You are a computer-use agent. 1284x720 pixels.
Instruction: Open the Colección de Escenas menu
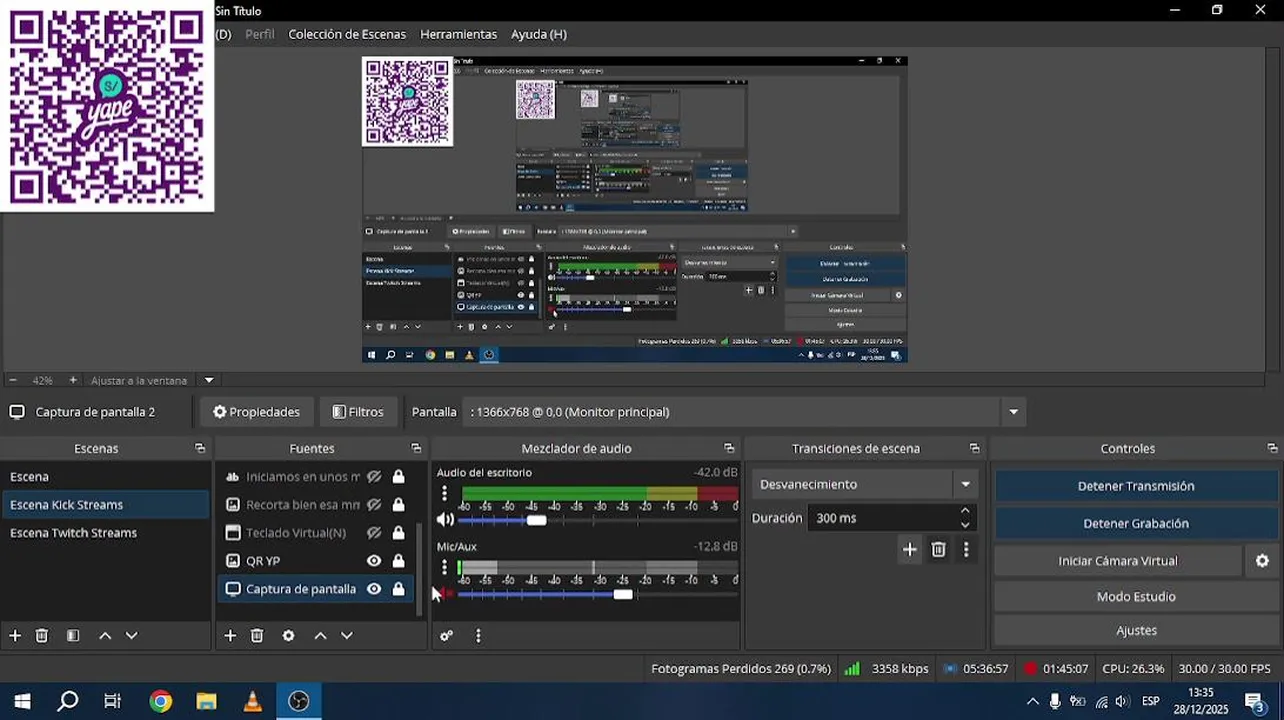click(x=347, y=34)
